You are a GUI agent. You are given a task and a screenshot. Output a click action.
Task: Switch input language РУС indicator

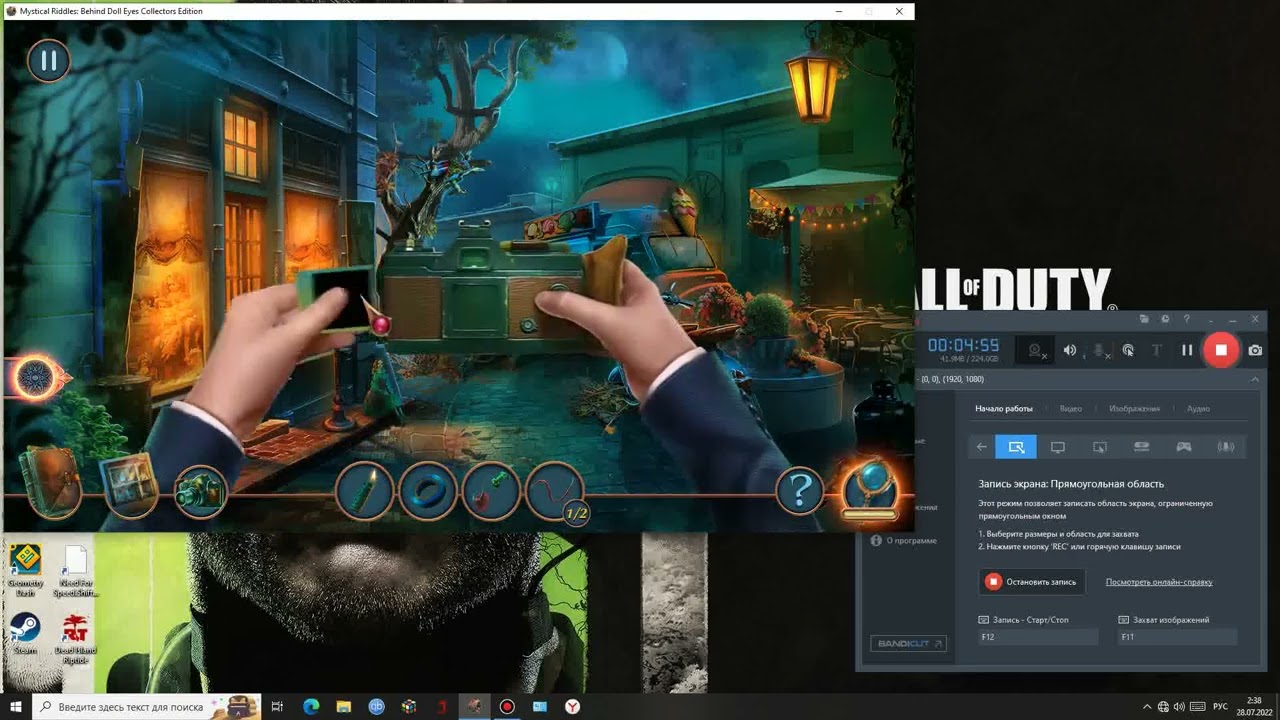click(1220, 706)
